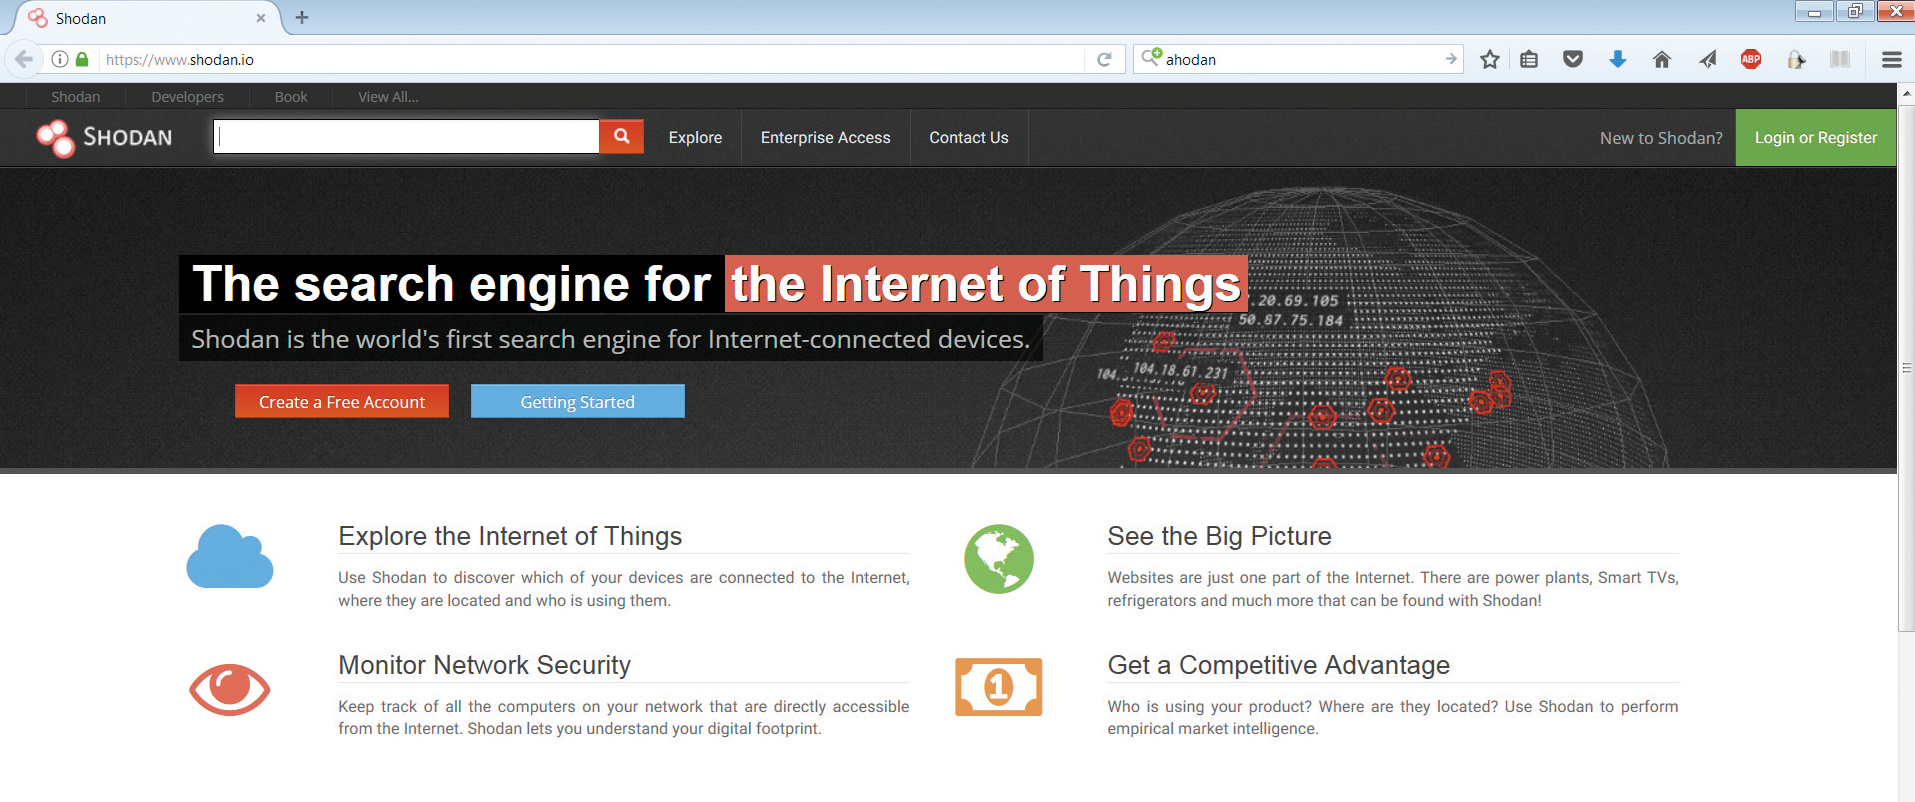
Task: Click the paragraph starting 'Keep track of all'
Action: [x=624, y=718]
